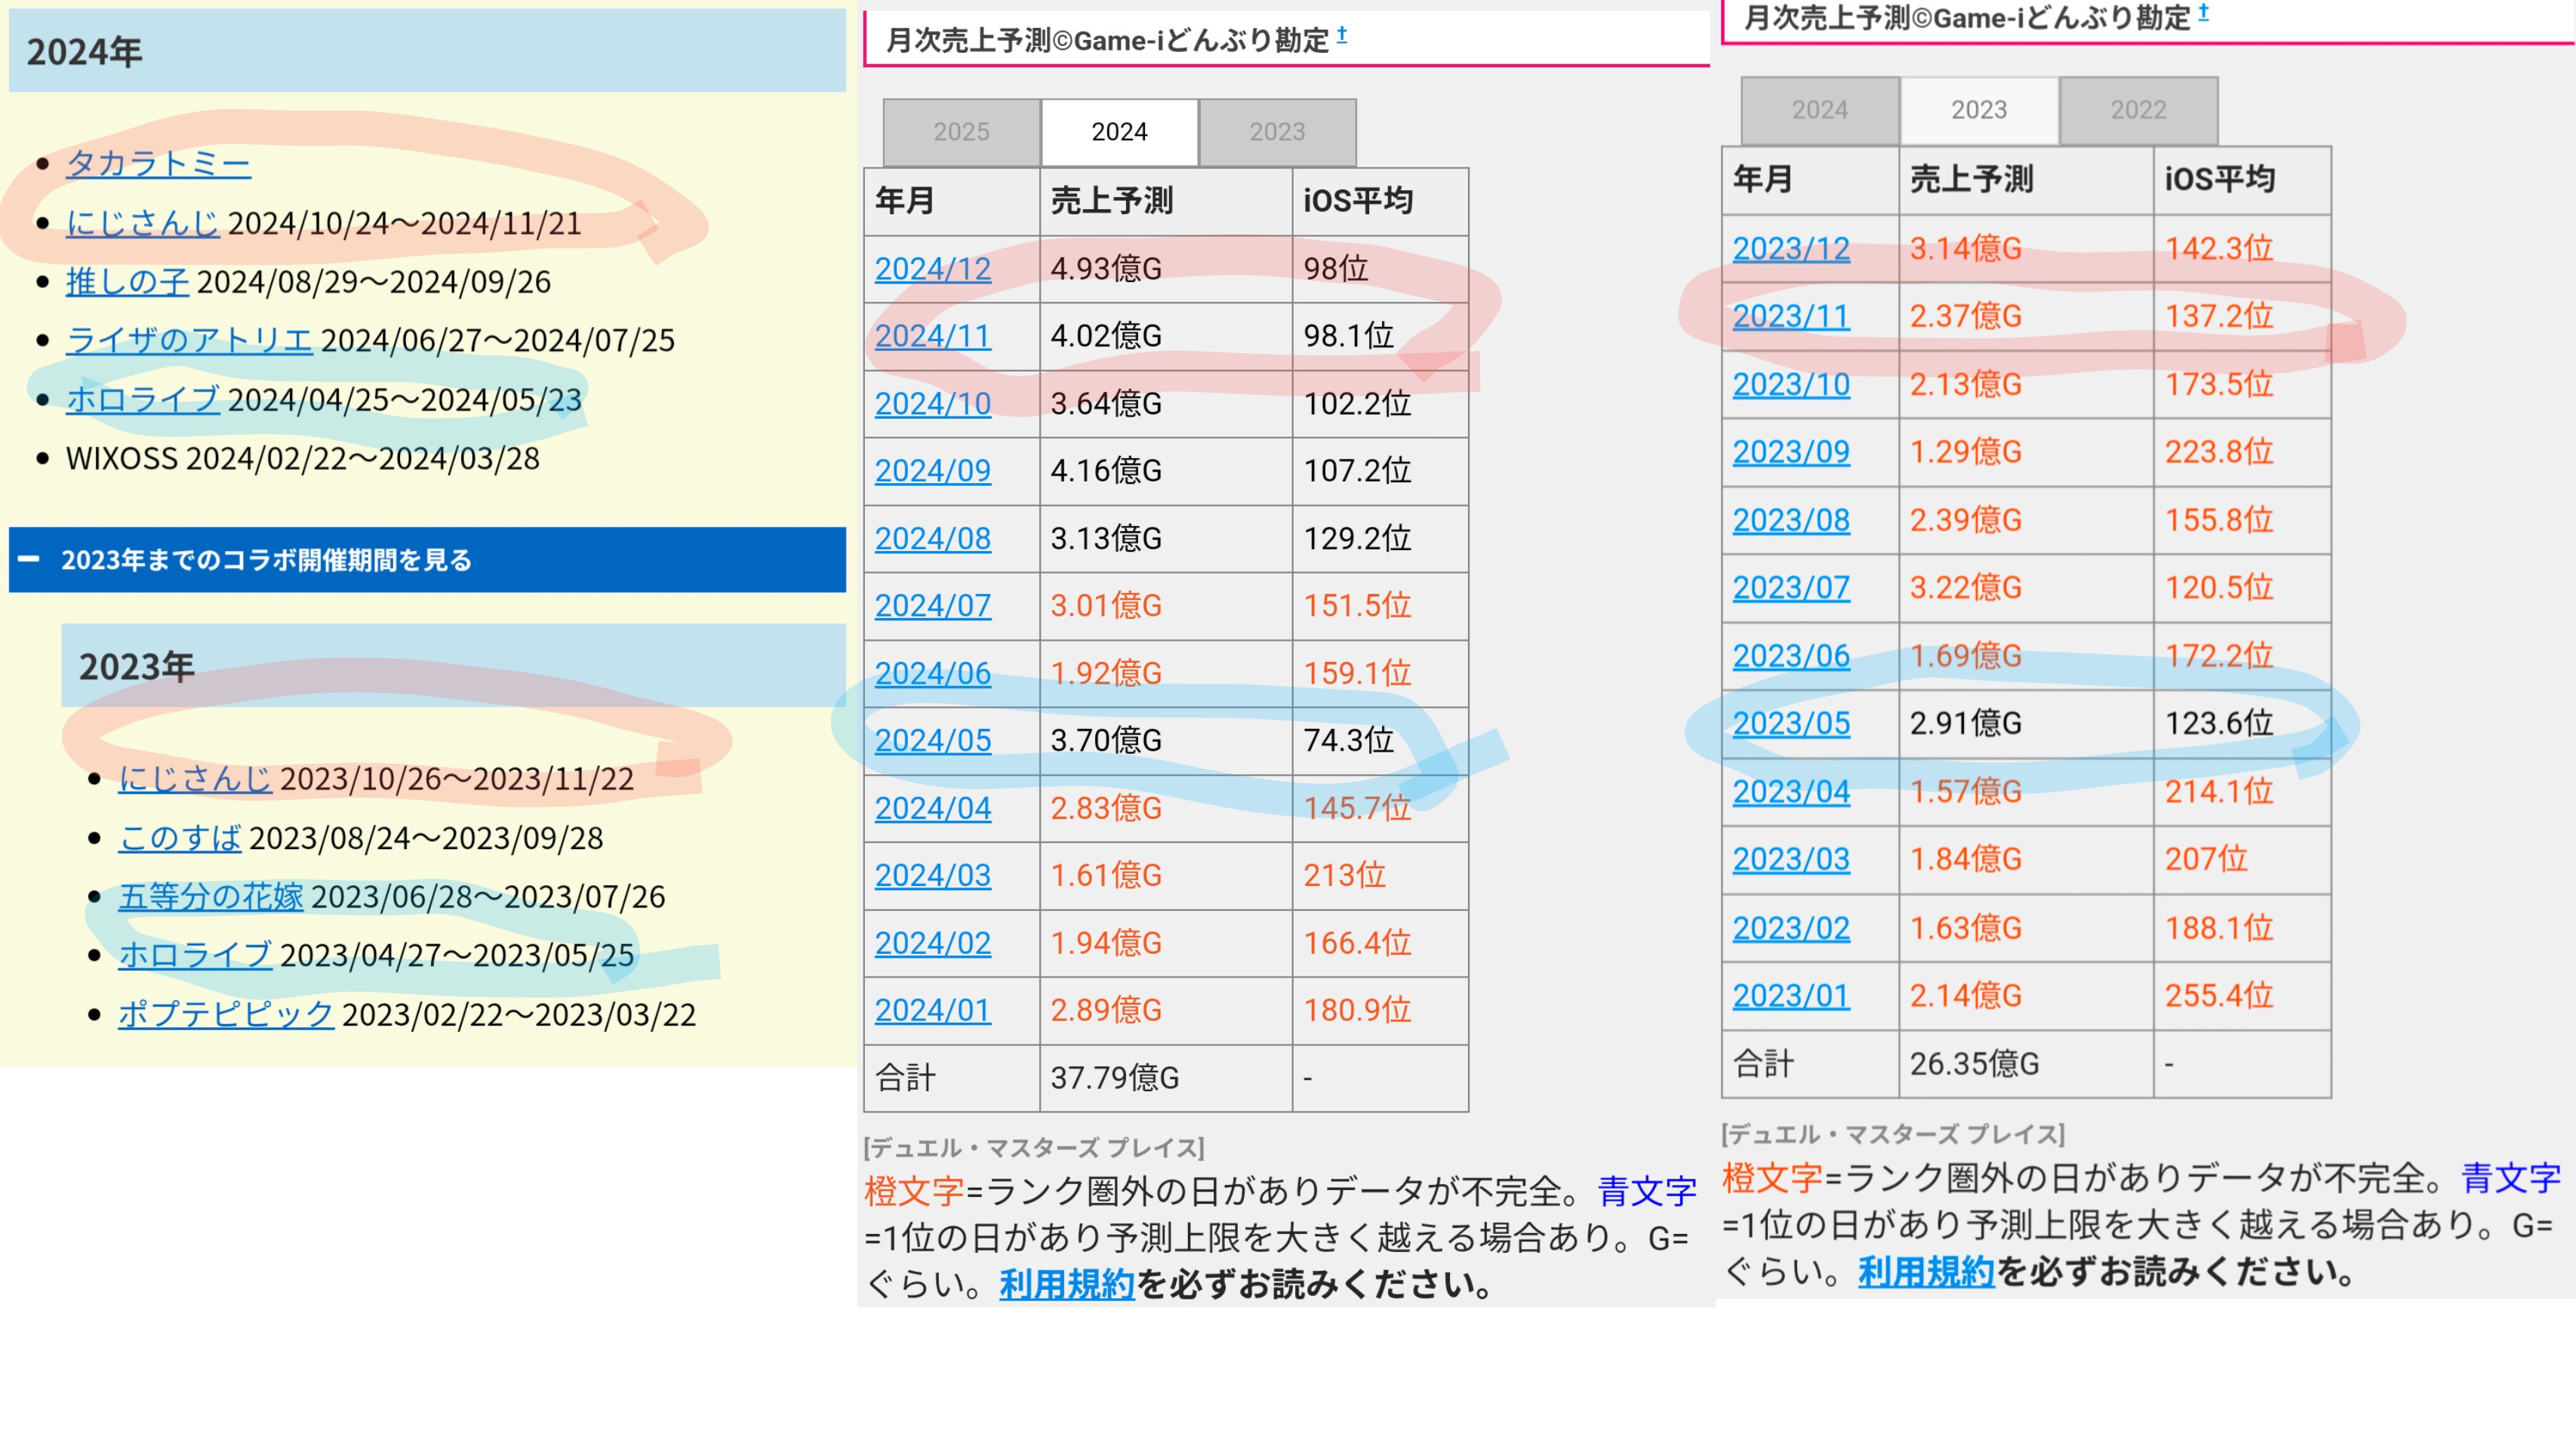Open the 2024/08 month link
2576x1449 pixels.
coord(933,539)
